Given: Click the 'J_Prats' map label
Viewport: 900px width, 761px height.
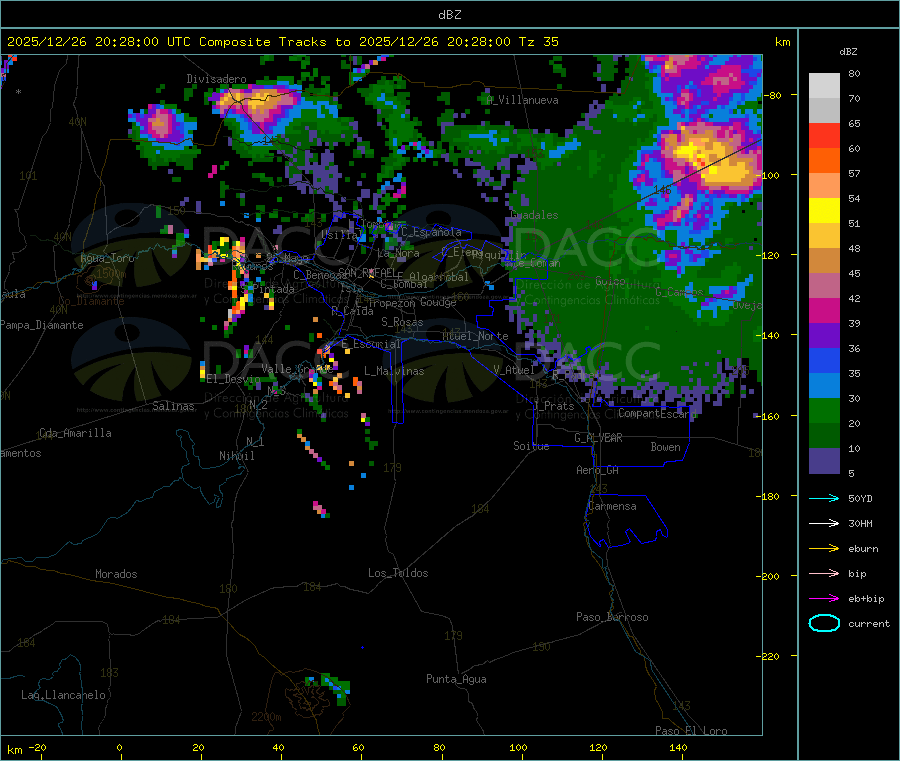Looking at the screenshot, I should pos(553,406).
